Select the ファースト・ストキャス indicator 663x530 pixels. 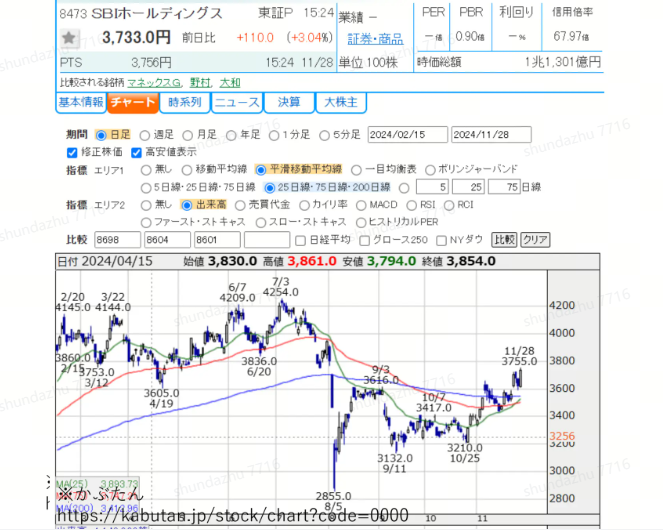[146, 222]
